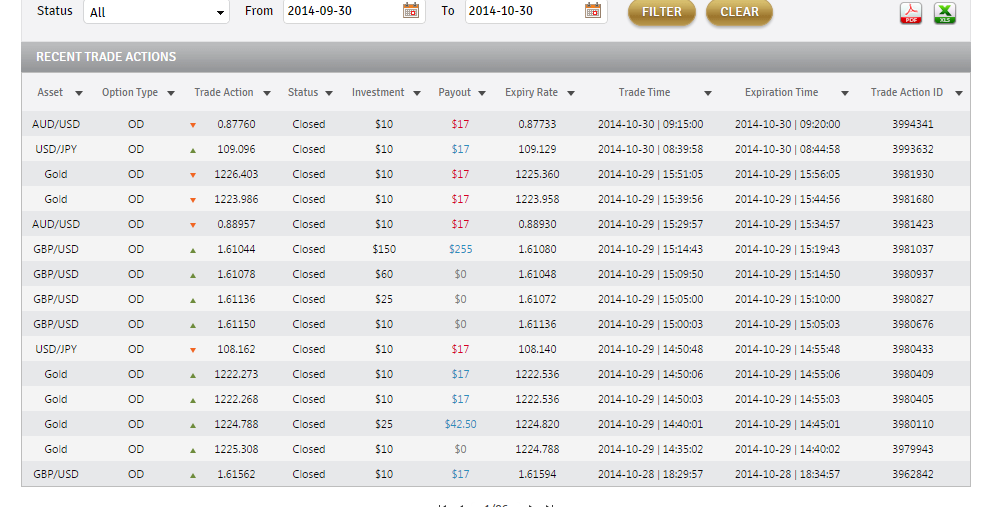Click trade action rate 1225.308

click(x=236, y=449)
